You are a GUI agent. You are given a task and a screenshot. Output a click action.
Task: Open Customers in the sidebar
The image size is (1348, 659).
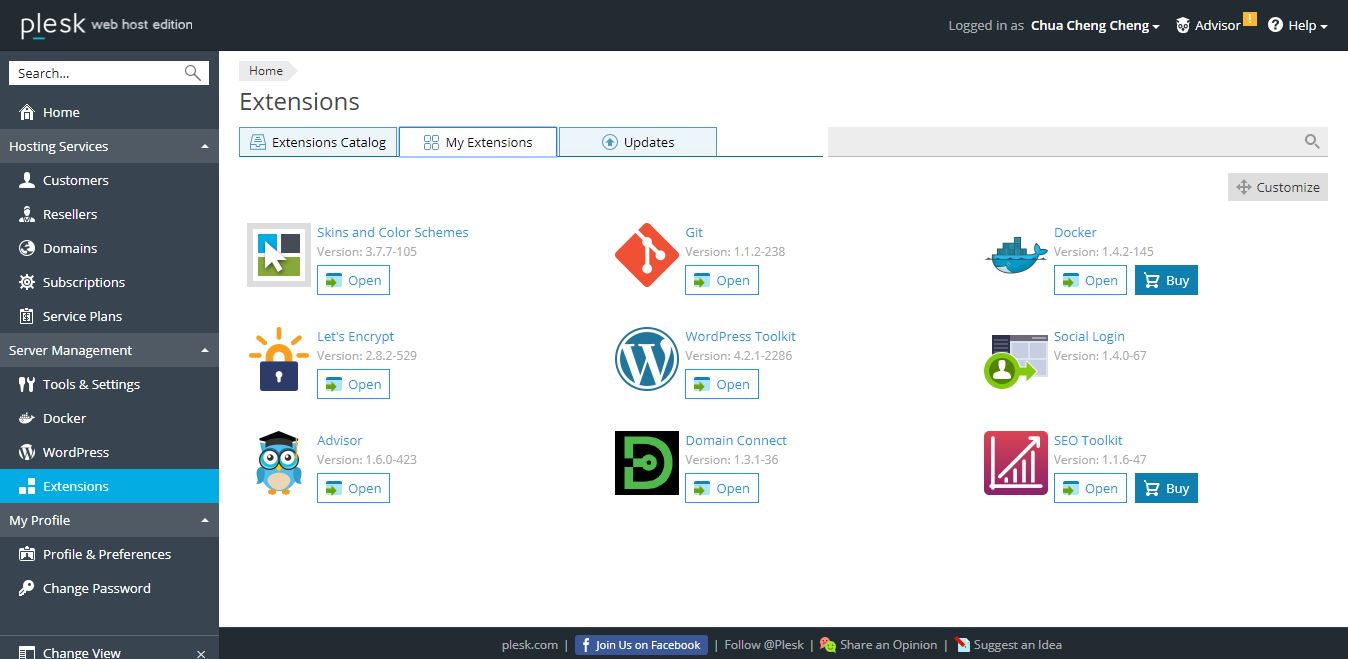tap(109, 180)
